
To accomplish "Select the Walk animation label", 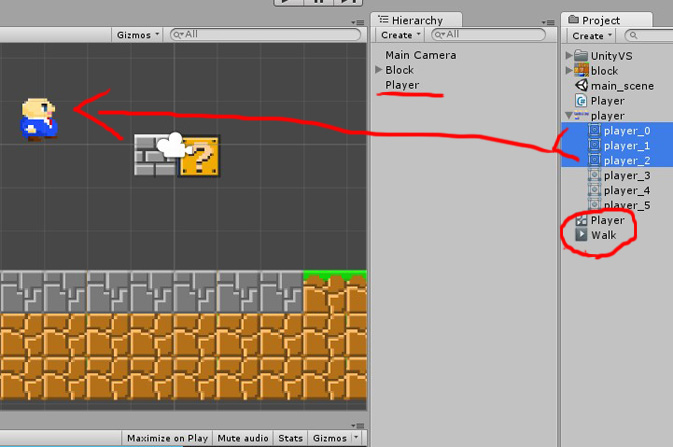I will point(603,235).
